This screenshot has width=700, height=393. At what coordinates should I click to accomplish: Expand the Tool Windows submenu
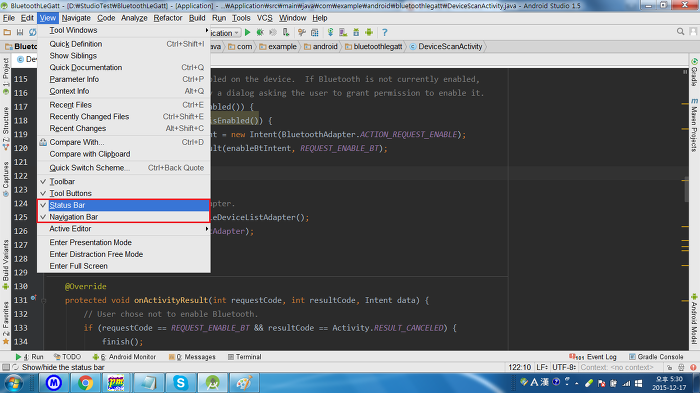click(x=124, y=30)
